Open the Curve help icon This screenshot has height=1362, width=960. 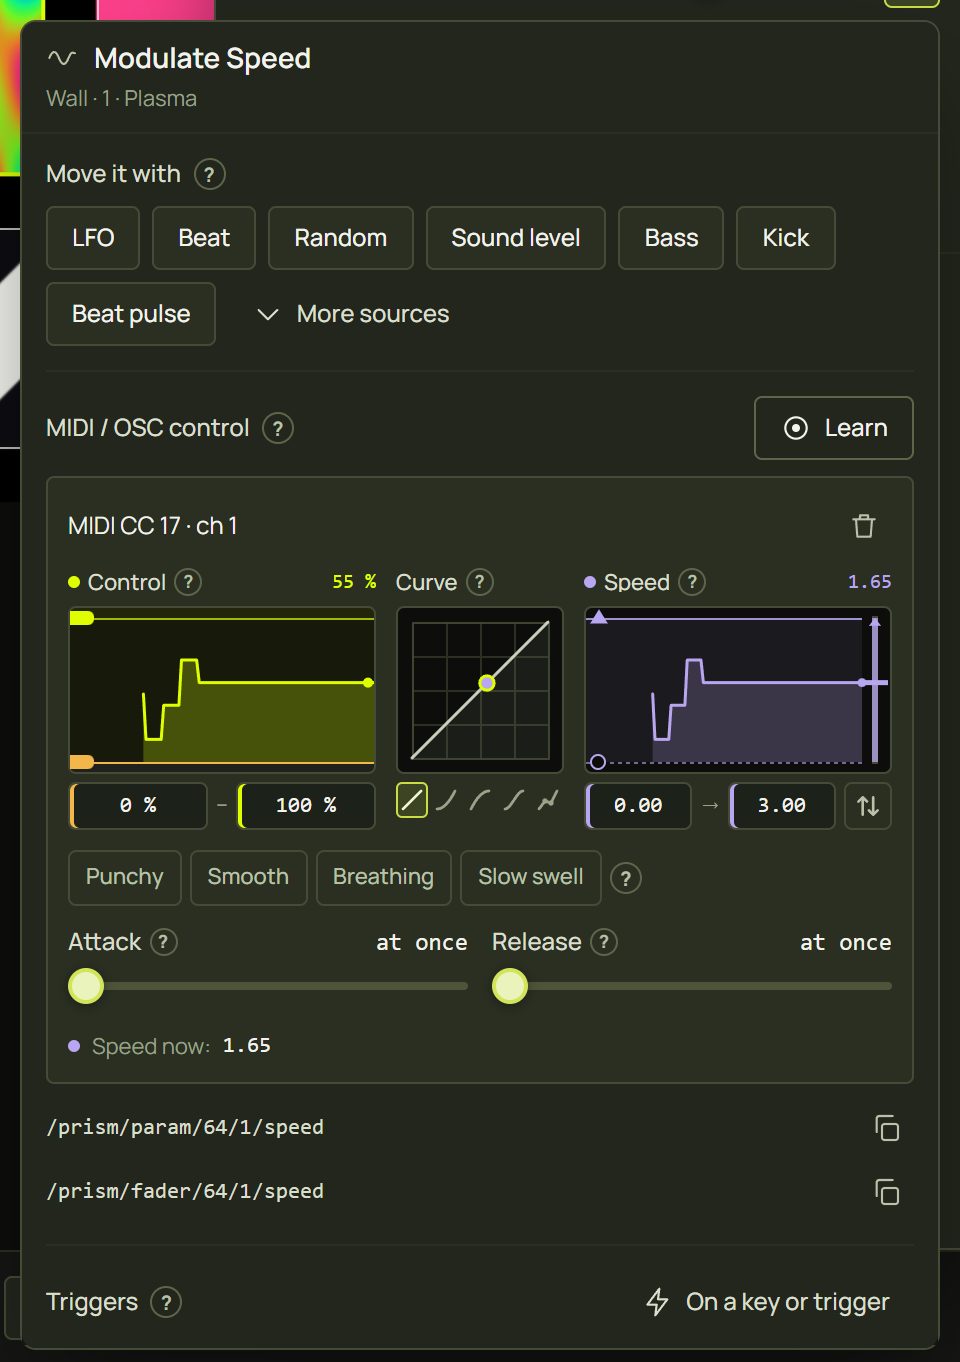[480, 582]
